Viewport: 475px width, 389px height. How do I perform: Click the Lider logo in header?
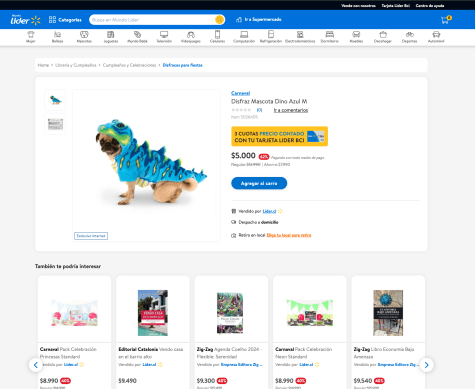(x=25, y=20)
